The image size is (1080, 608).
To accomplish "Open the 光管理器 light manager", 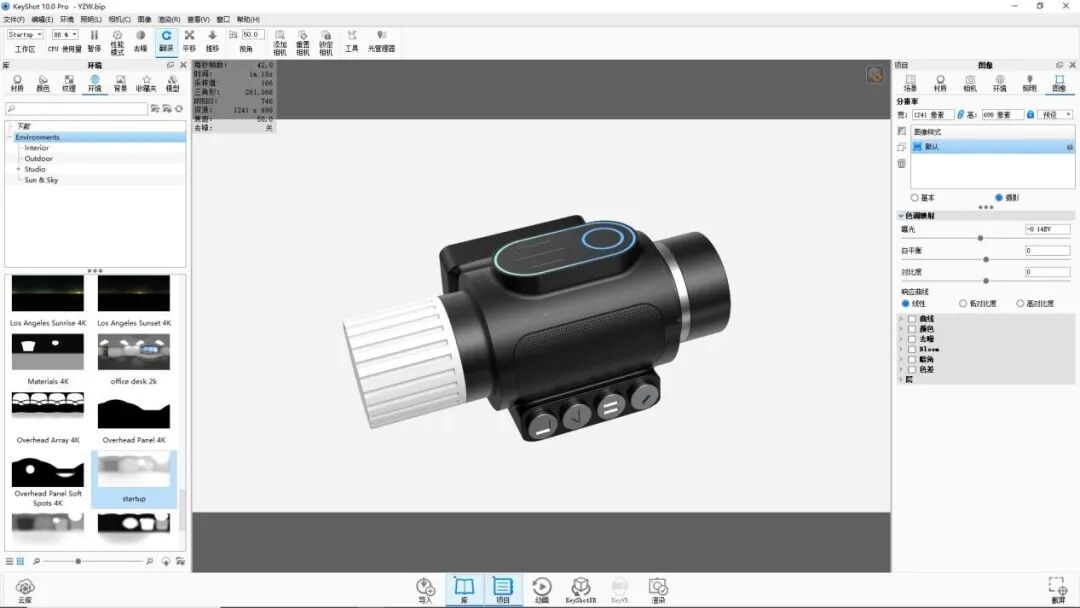I will tap(381, 37).
